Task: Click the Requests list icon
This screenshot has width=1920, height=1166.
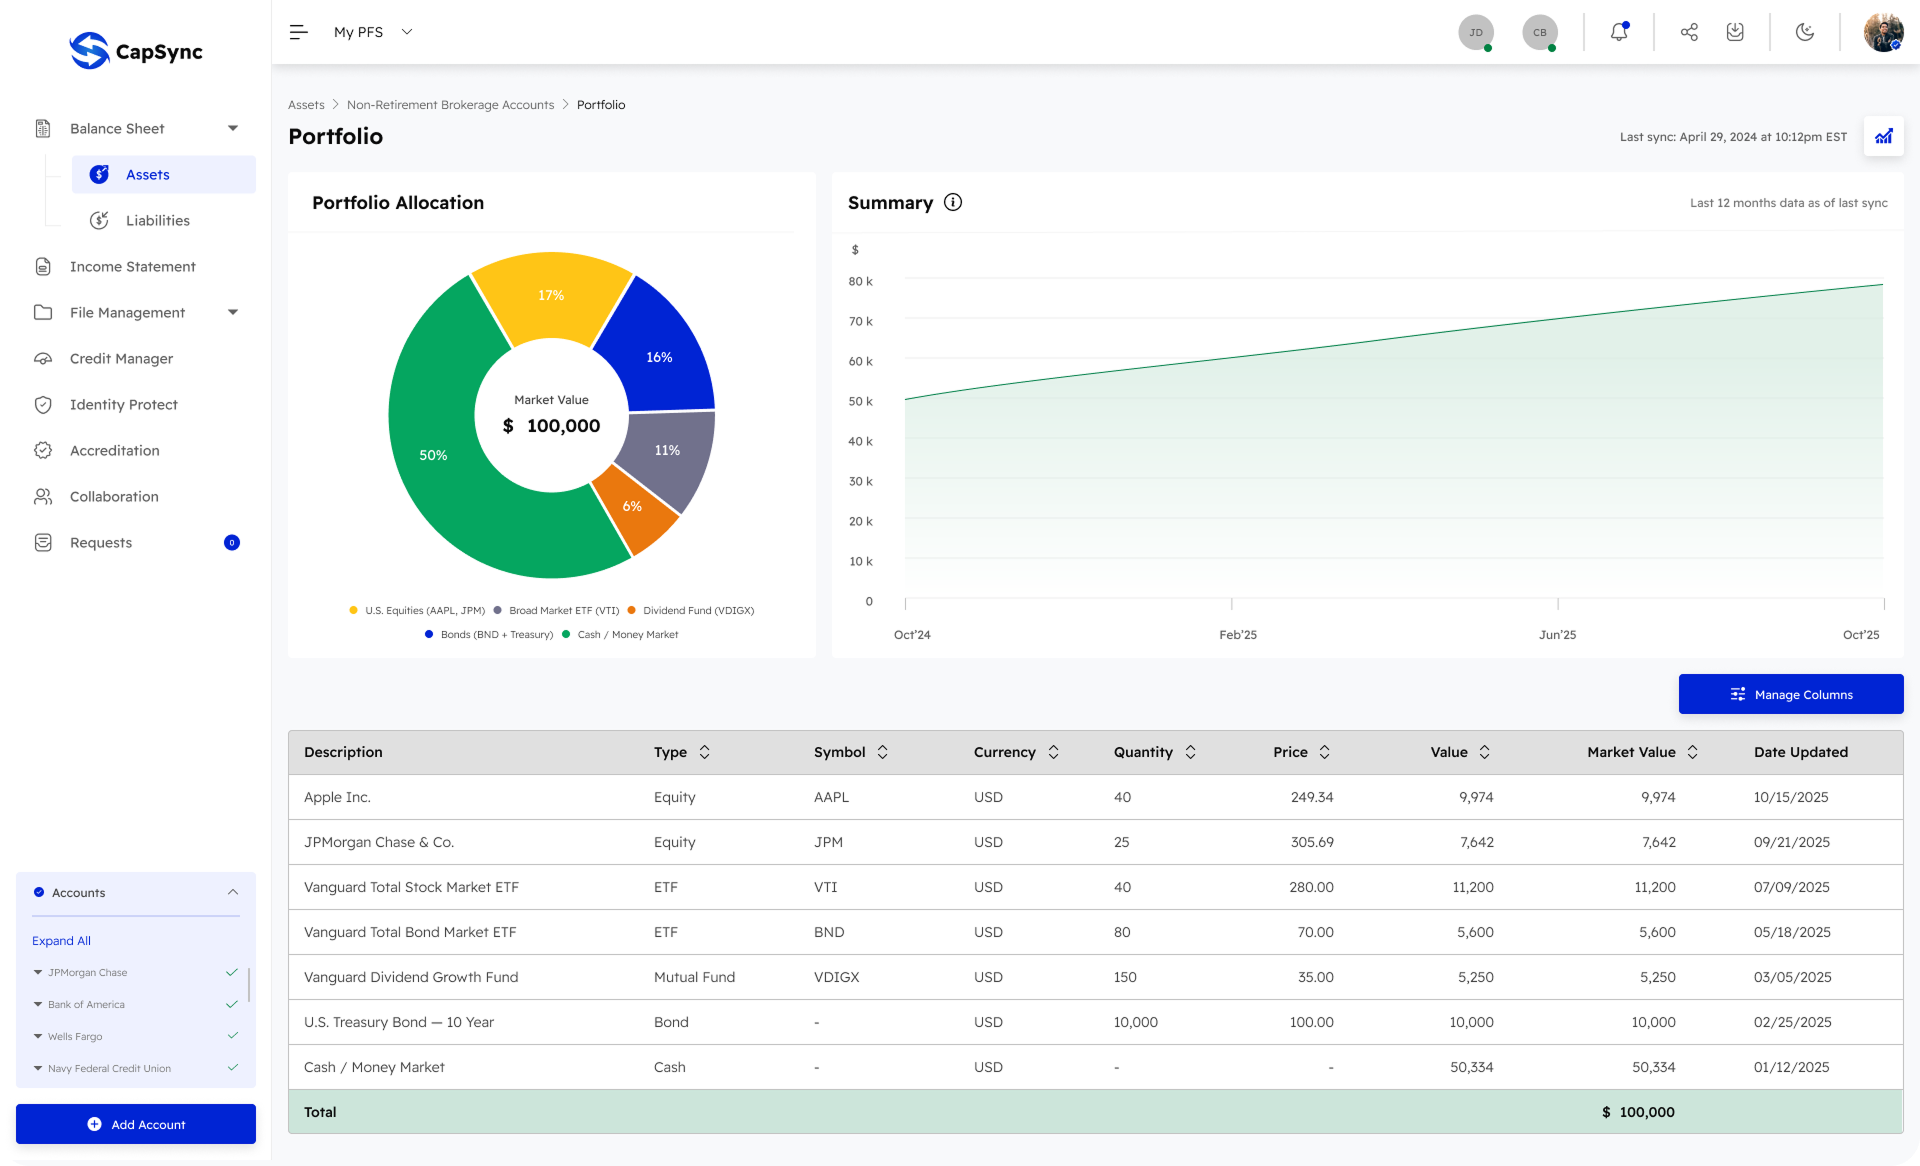Action: [x=43, y=542]
